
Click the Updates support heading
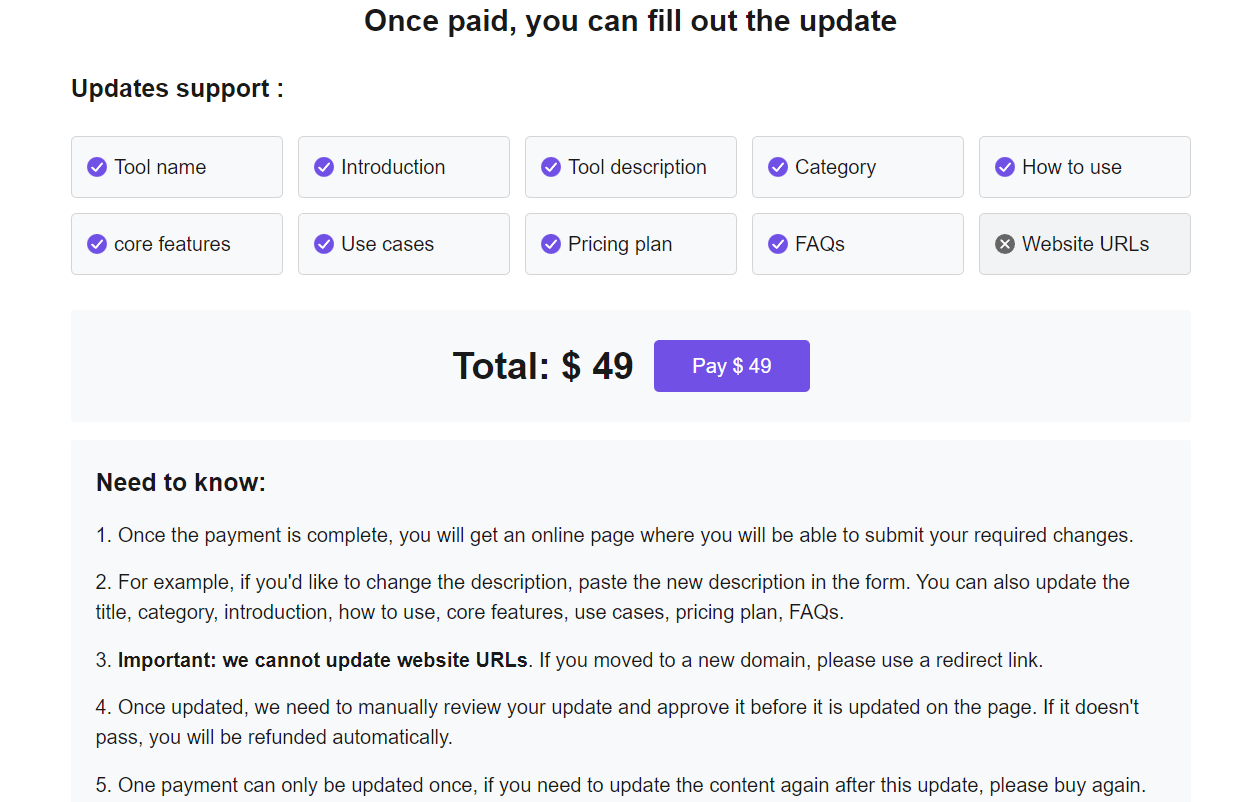coord(176,88)
